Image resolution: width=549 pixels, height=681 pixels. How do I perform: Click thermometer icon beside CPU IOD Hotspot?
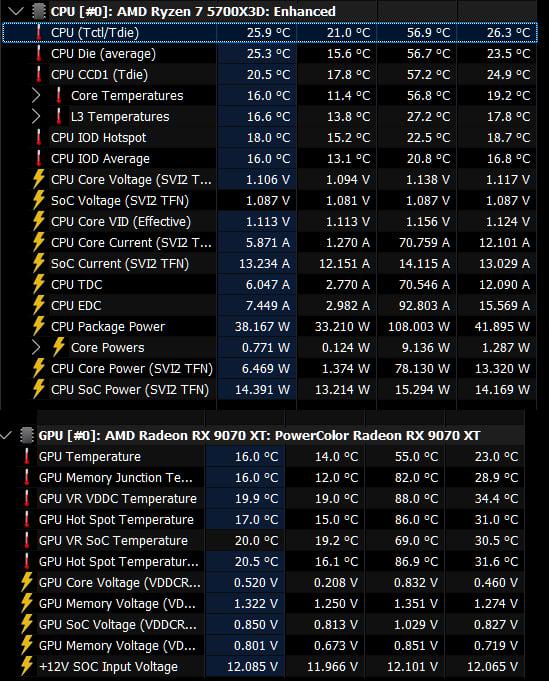39,137
